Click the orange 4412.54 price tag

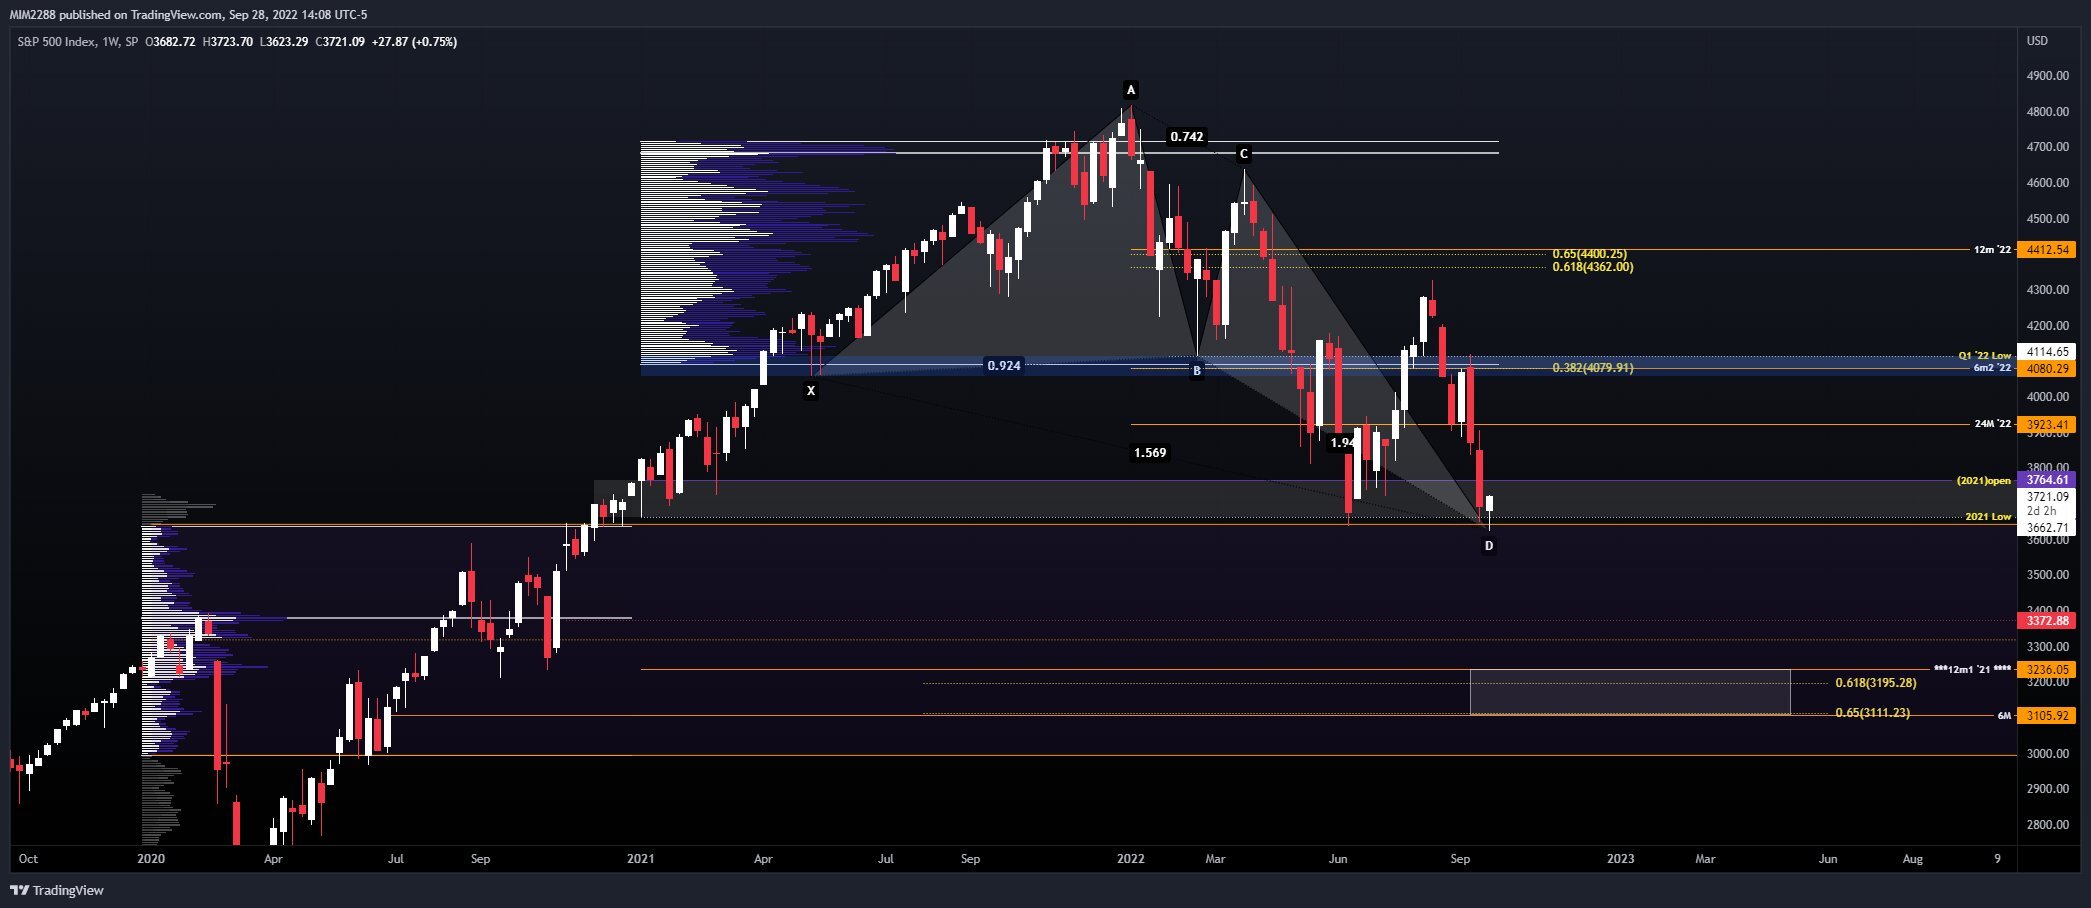click(x=2047, y=250)
